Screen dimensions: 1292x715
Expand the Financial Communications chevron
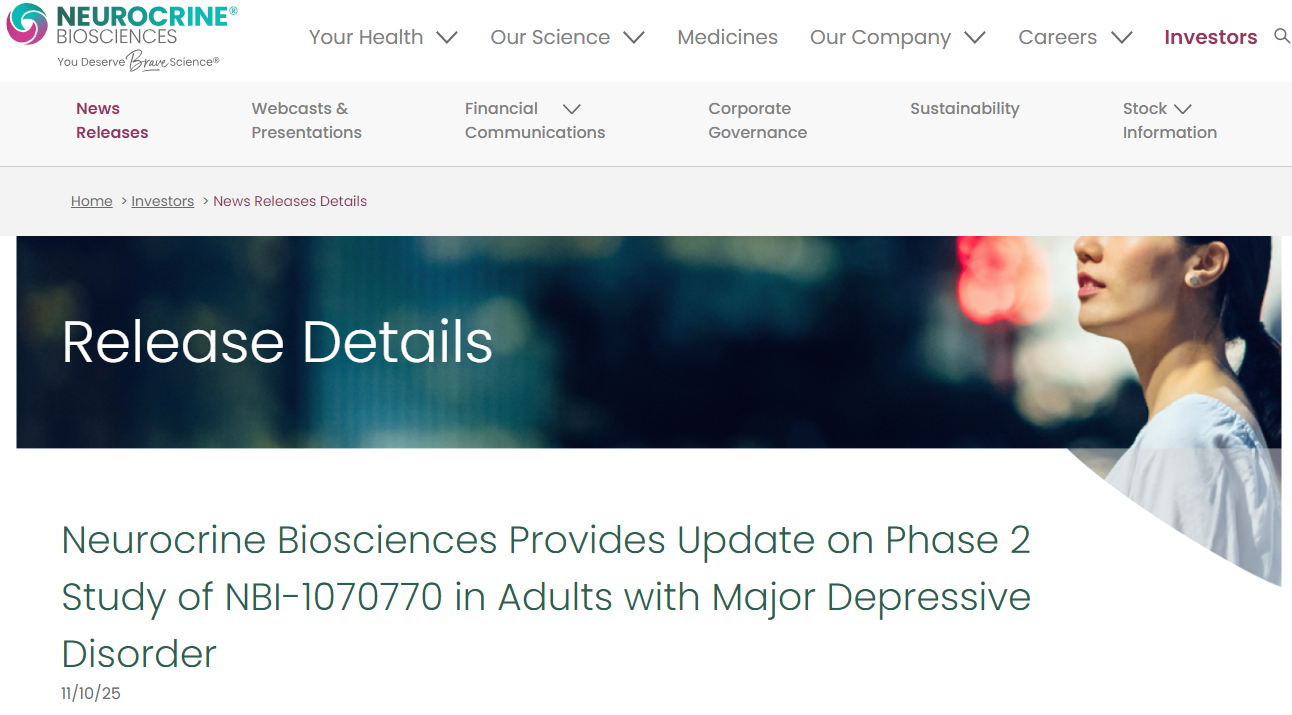[x=572, y=109]
